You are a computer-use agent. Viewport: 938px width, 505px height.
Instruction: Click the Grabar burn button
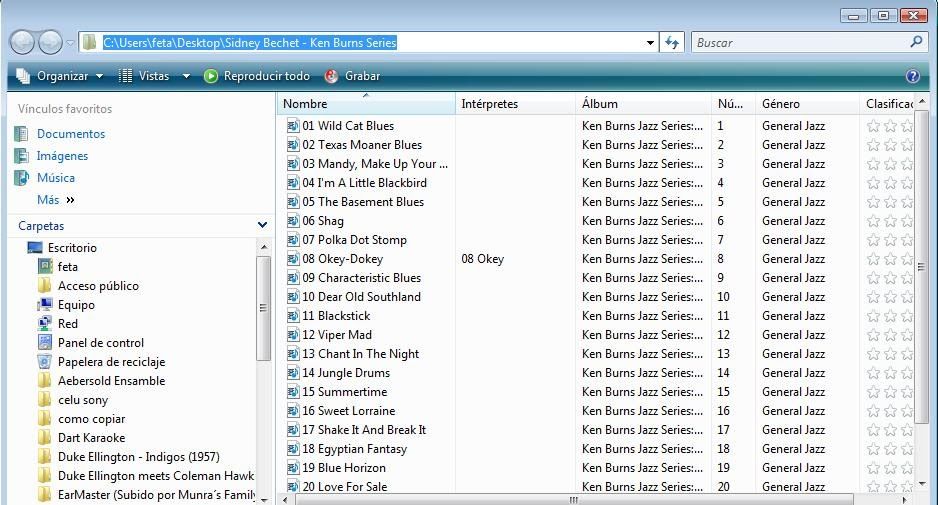[x=352, y=76]
